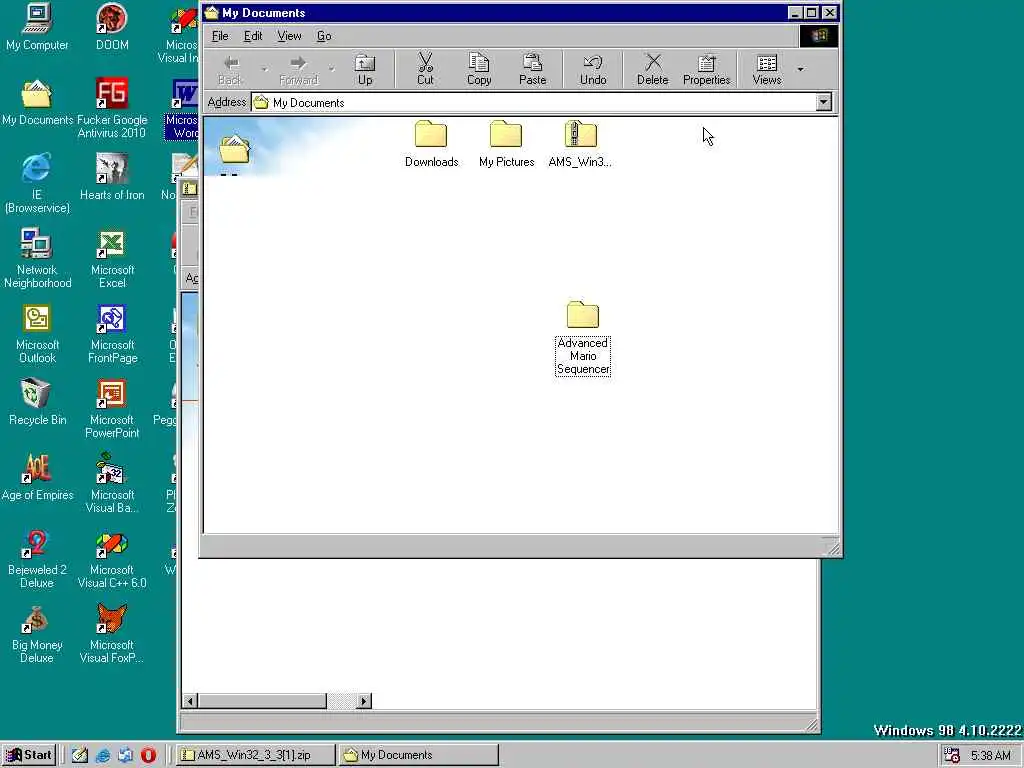Select the My Pictures folder
The height and width of the screenshot is (768, 1024).
pos(506,144)
